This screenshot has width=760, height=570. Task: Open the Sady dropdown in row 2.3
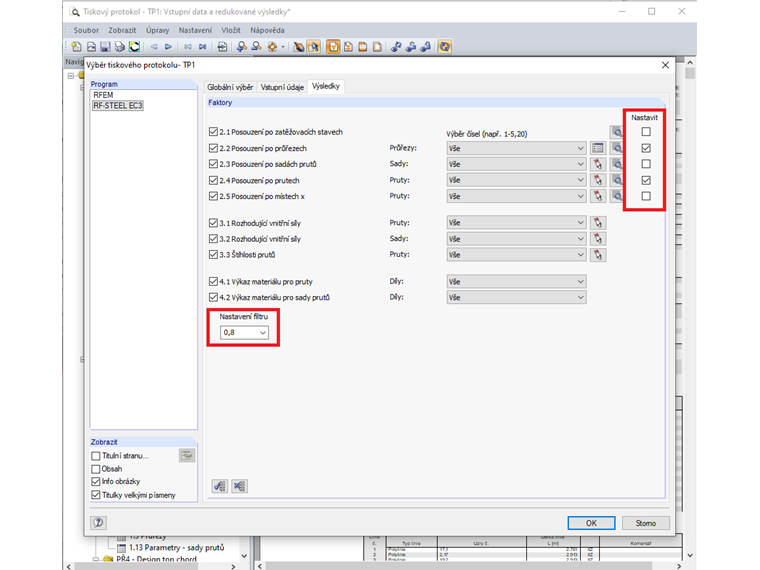516,164
